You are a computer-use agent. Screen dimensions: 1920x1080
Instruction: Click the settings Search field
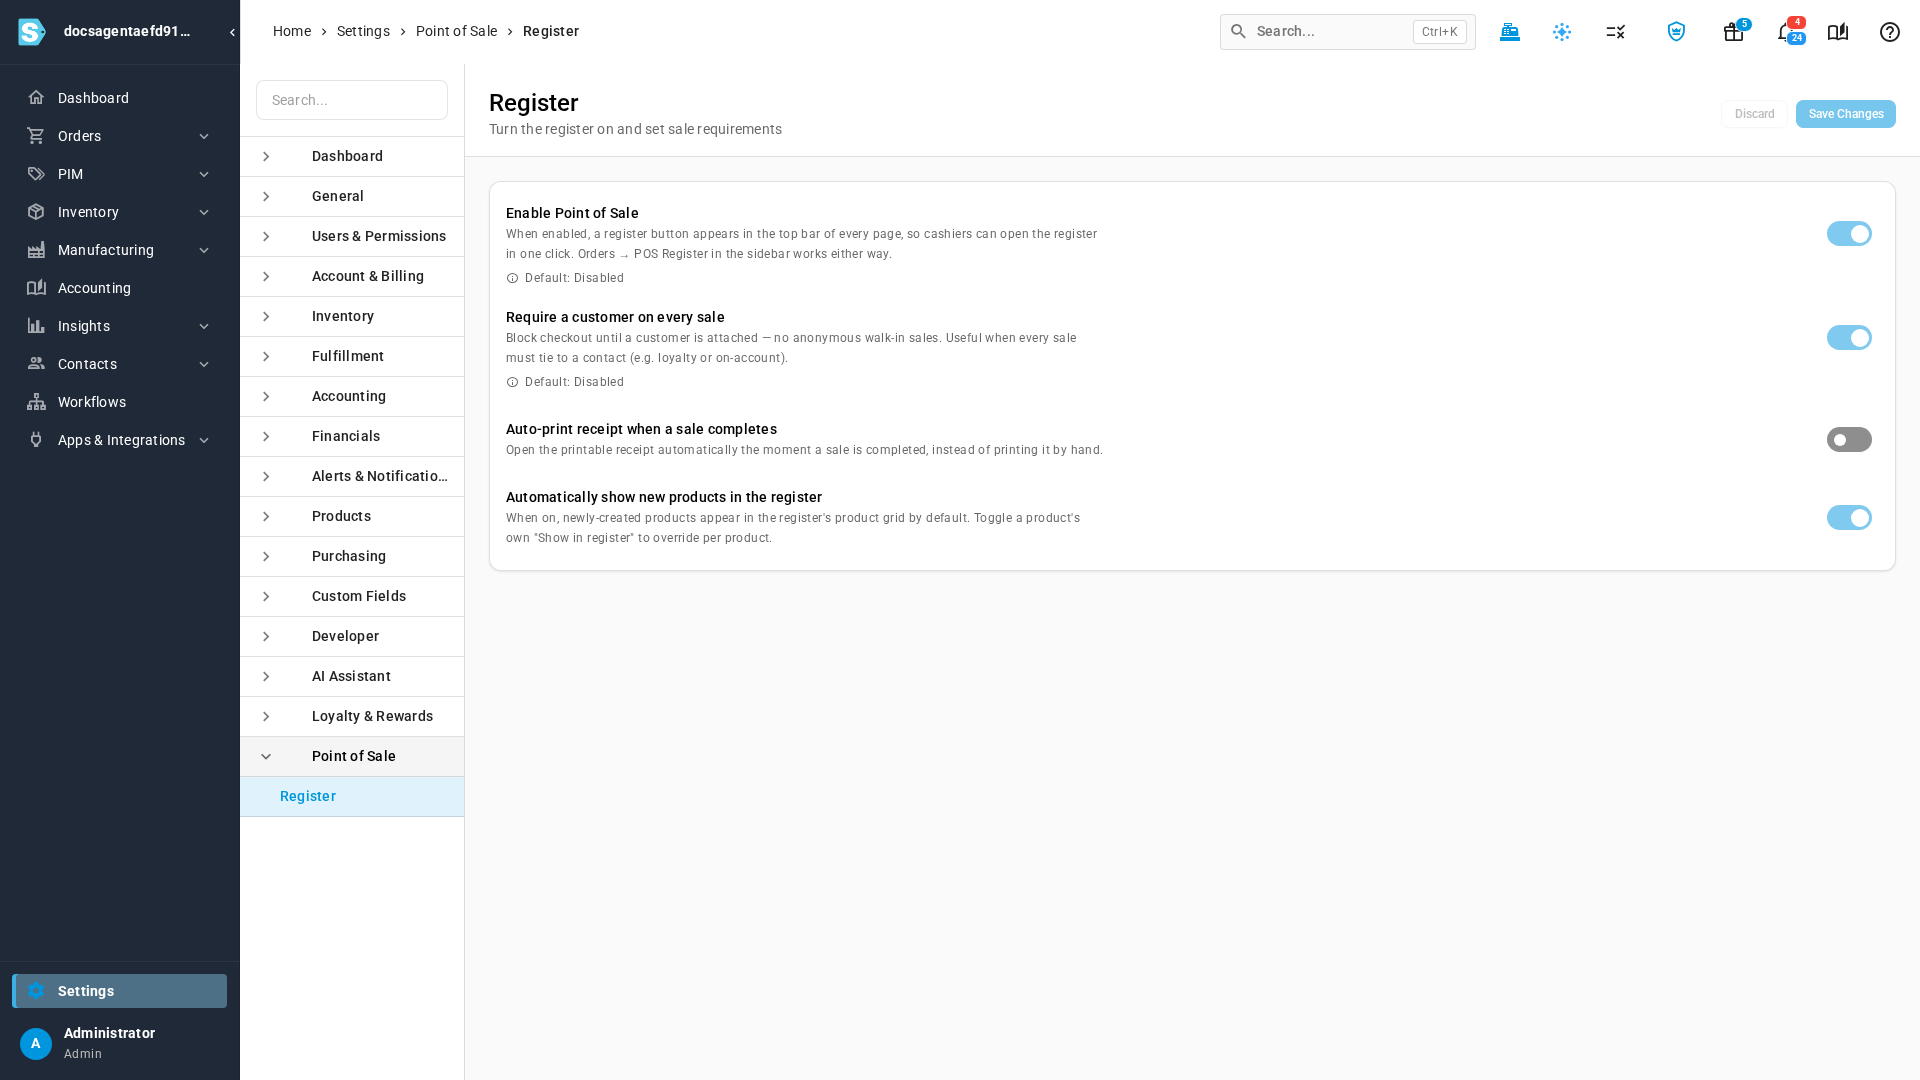tap(352, 100)
